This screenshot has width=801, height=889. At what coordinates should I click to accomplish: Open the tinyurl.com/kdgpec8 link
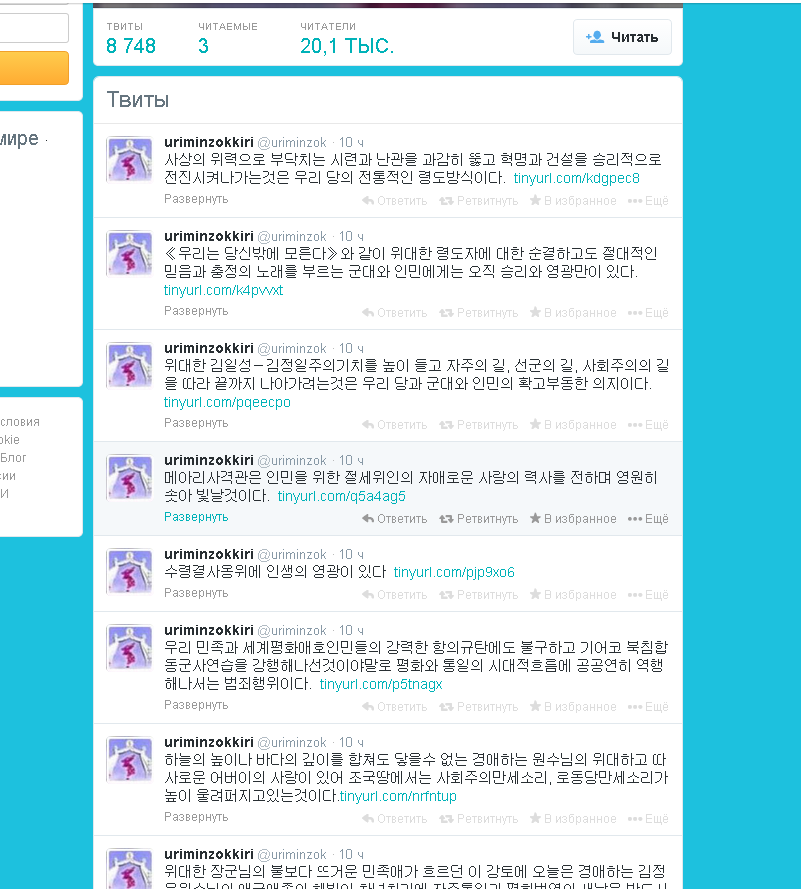click(576, 179)
